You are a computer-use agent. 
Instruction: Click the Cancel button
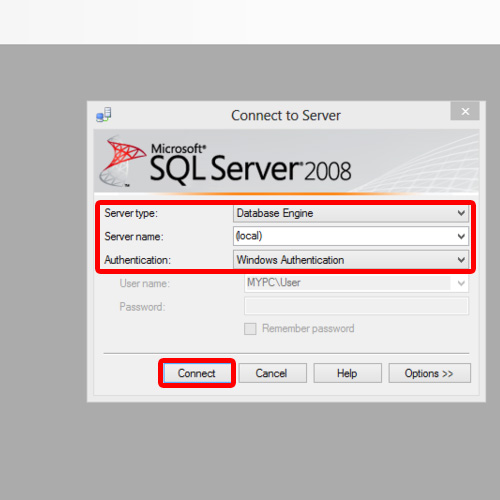(x=273, y=373)
